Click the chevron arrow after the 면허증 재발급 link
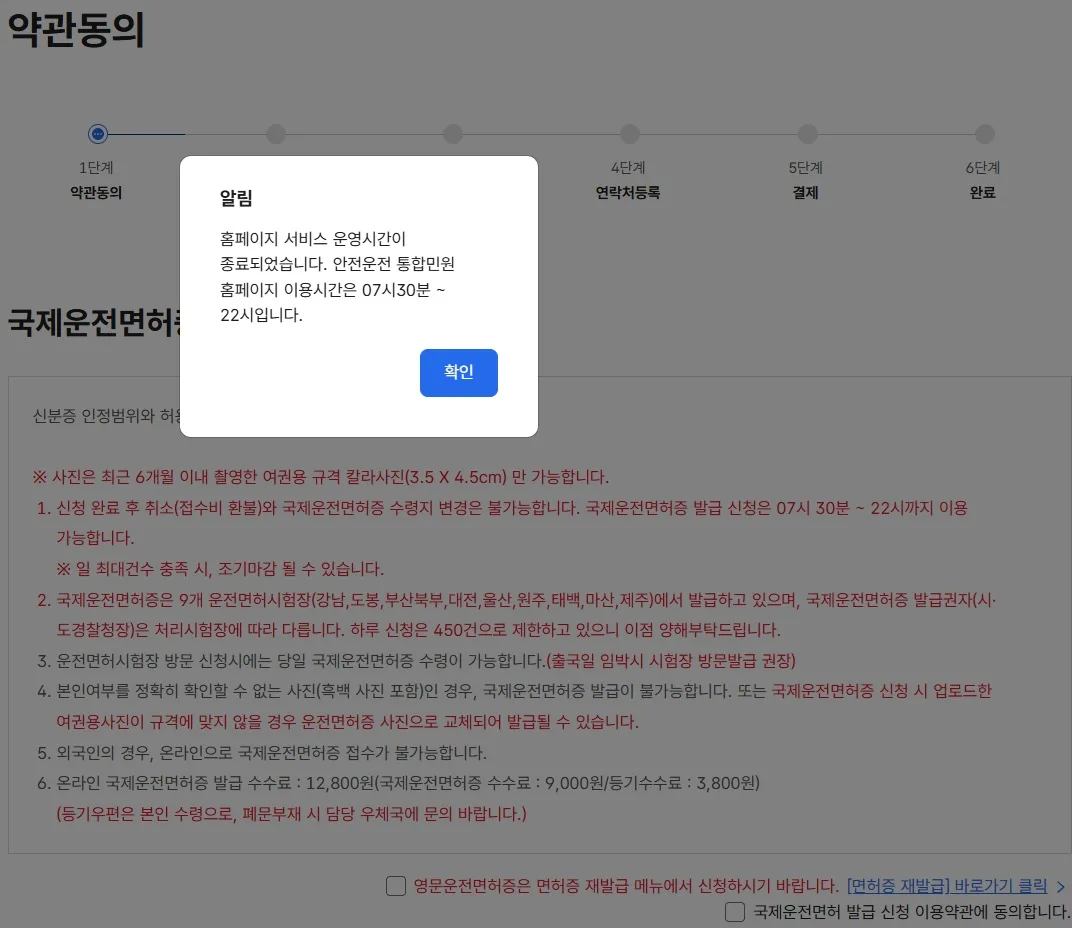 (1060, 886)
